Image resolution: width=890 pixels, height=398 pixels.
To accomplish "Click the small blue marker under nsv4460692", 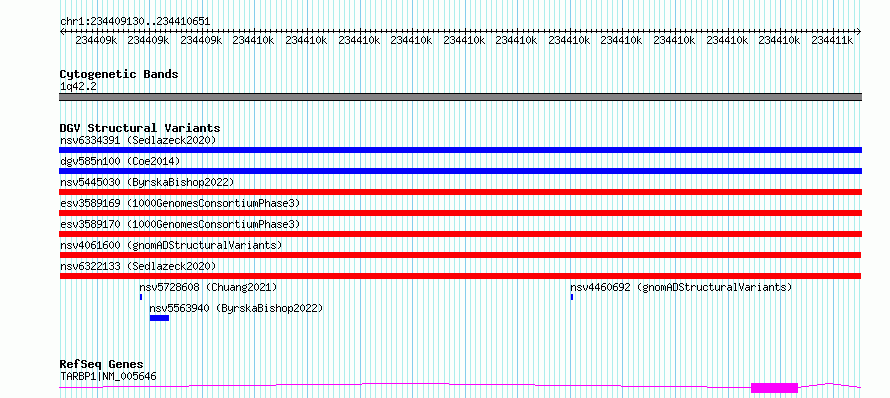I will coord(572,297).
